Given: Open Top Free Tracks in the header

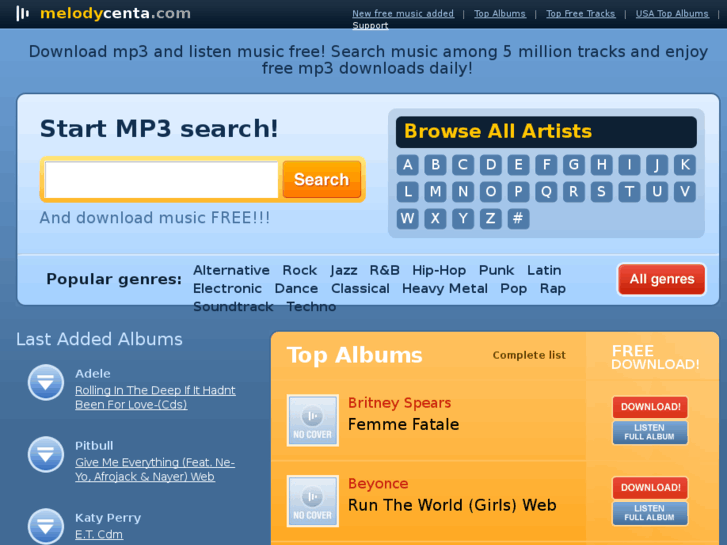Looking at the screenshot, I should (580, 14).
